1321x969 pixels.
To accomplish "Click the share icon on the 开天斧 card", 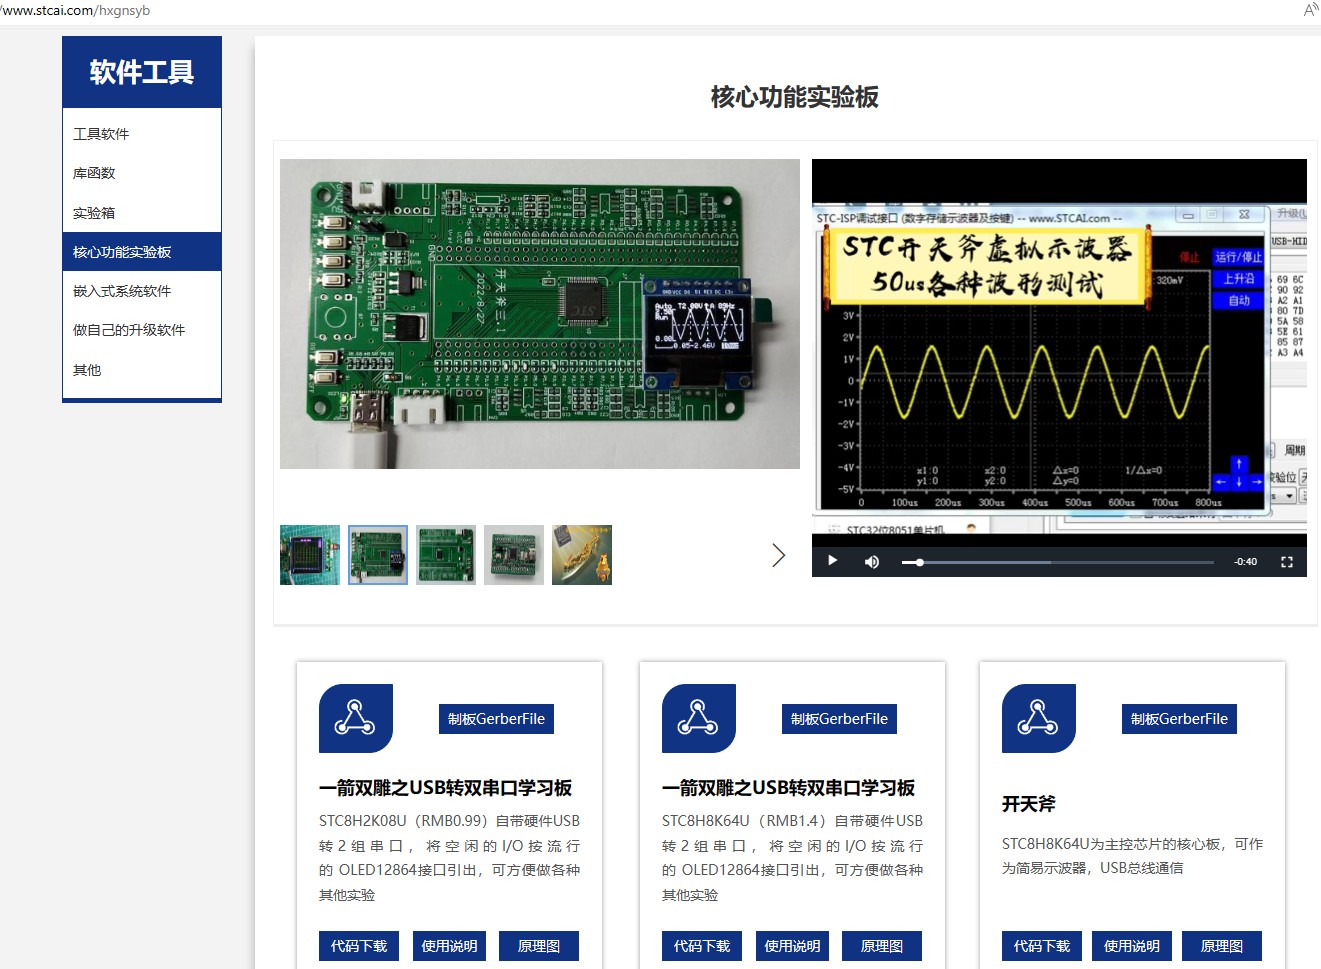I will tap(1038, 718).
